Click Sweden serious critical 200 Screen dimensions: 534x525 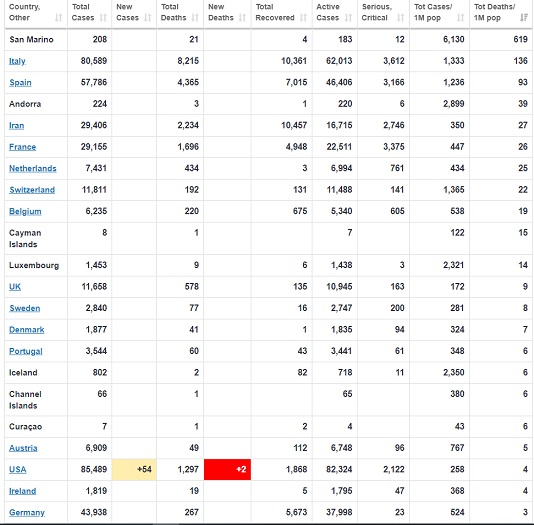coord(397,308)
